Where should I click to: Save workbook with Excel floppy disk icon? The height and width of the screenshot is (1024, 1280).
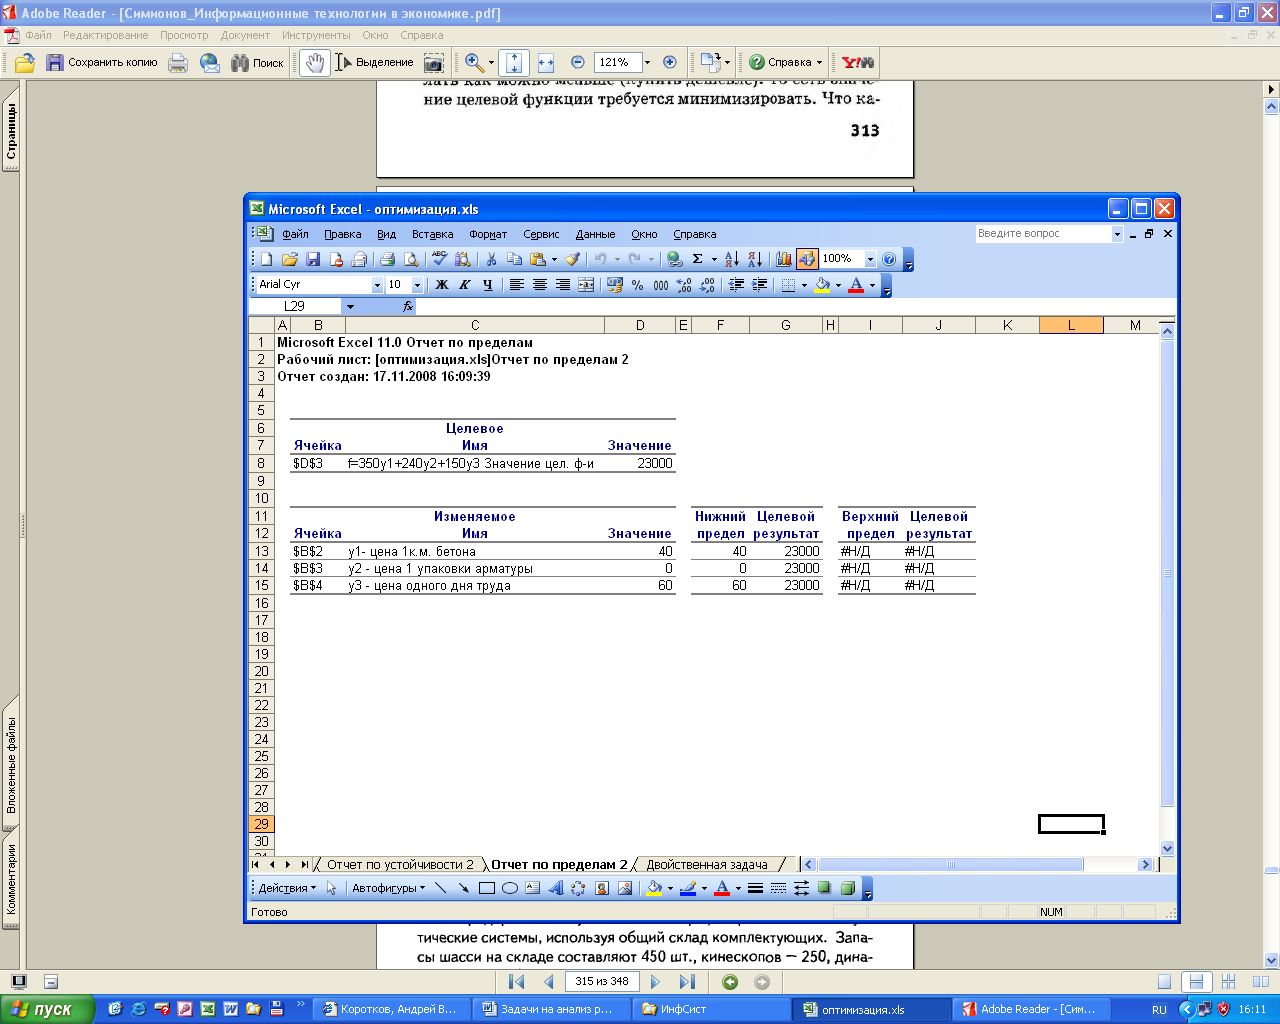coord(313,259)
